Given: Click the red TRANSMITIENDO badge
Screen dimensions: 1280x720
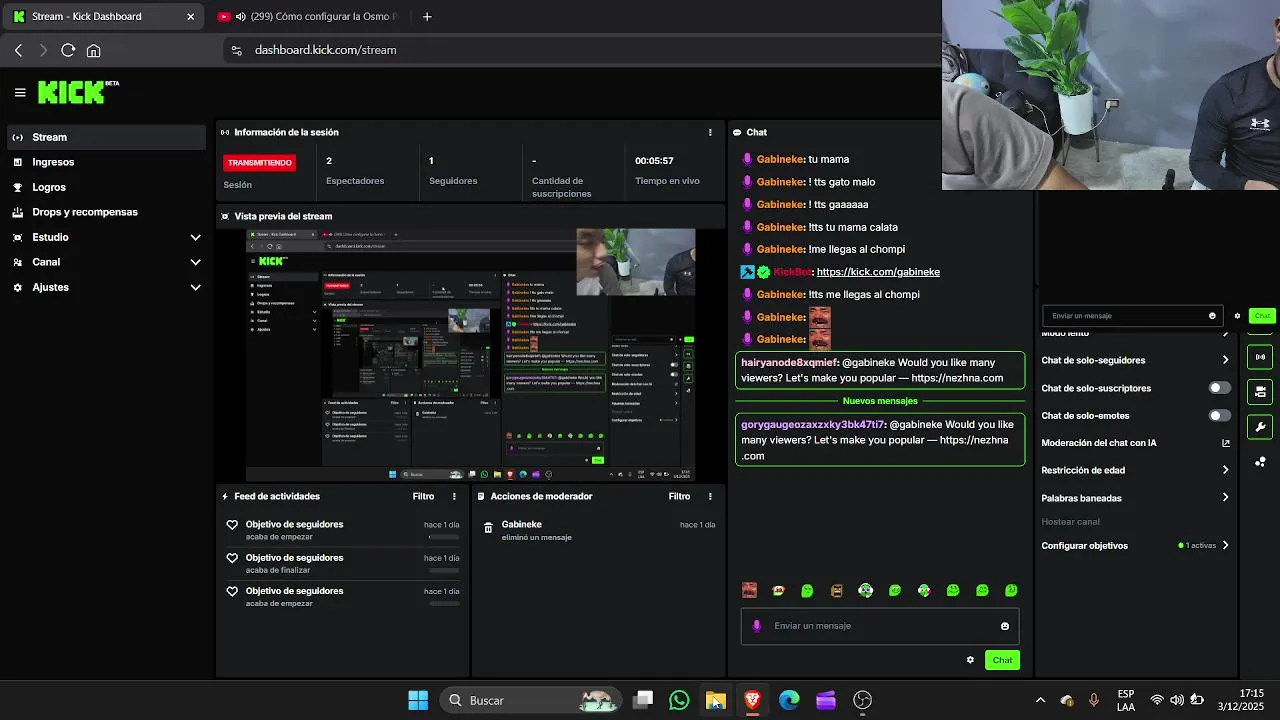Looking at the screenshot, I should point(260,162).
